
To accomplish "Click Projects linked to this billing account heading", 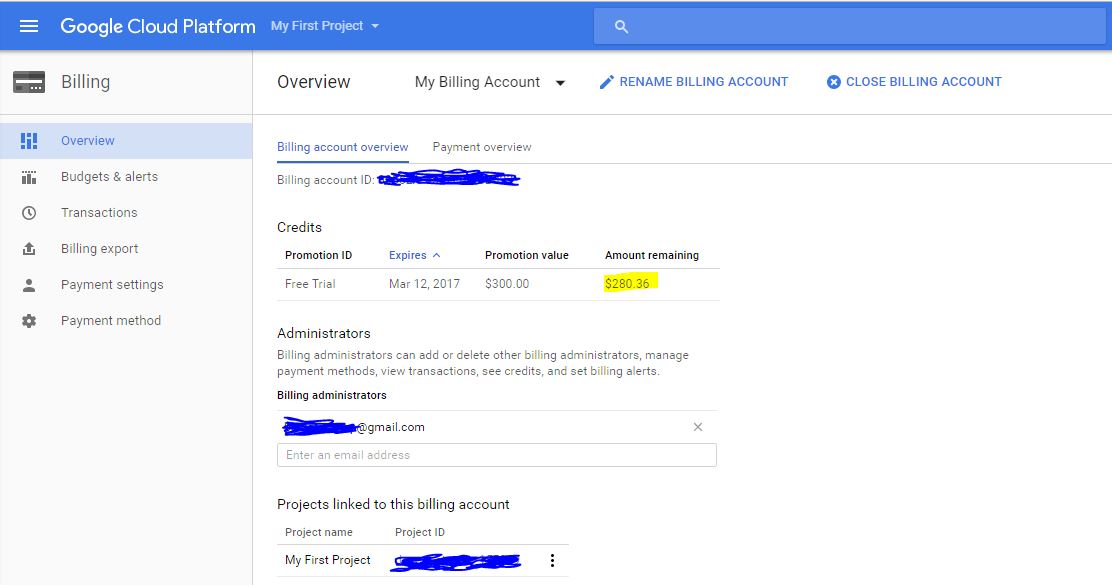I will coord(393,505).
